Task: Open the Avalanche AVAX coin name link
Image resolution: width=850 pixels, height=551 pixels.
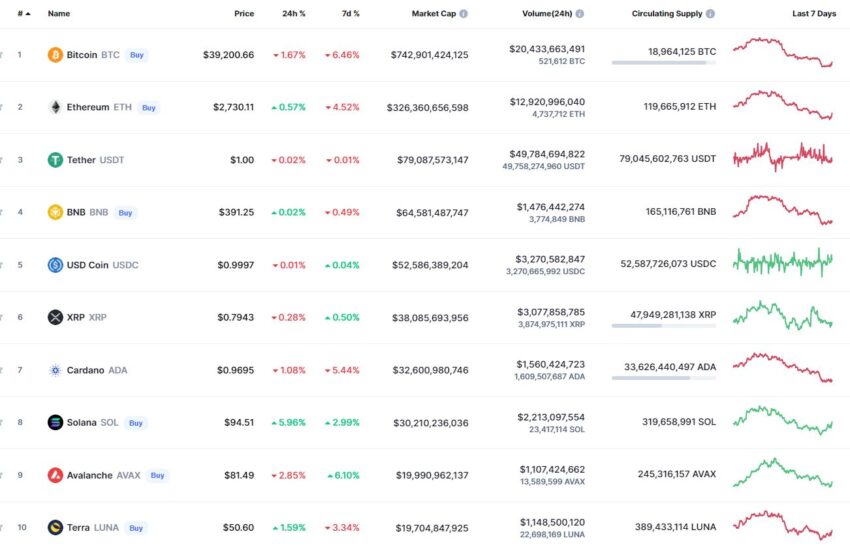Action: [x=104, y=475]
